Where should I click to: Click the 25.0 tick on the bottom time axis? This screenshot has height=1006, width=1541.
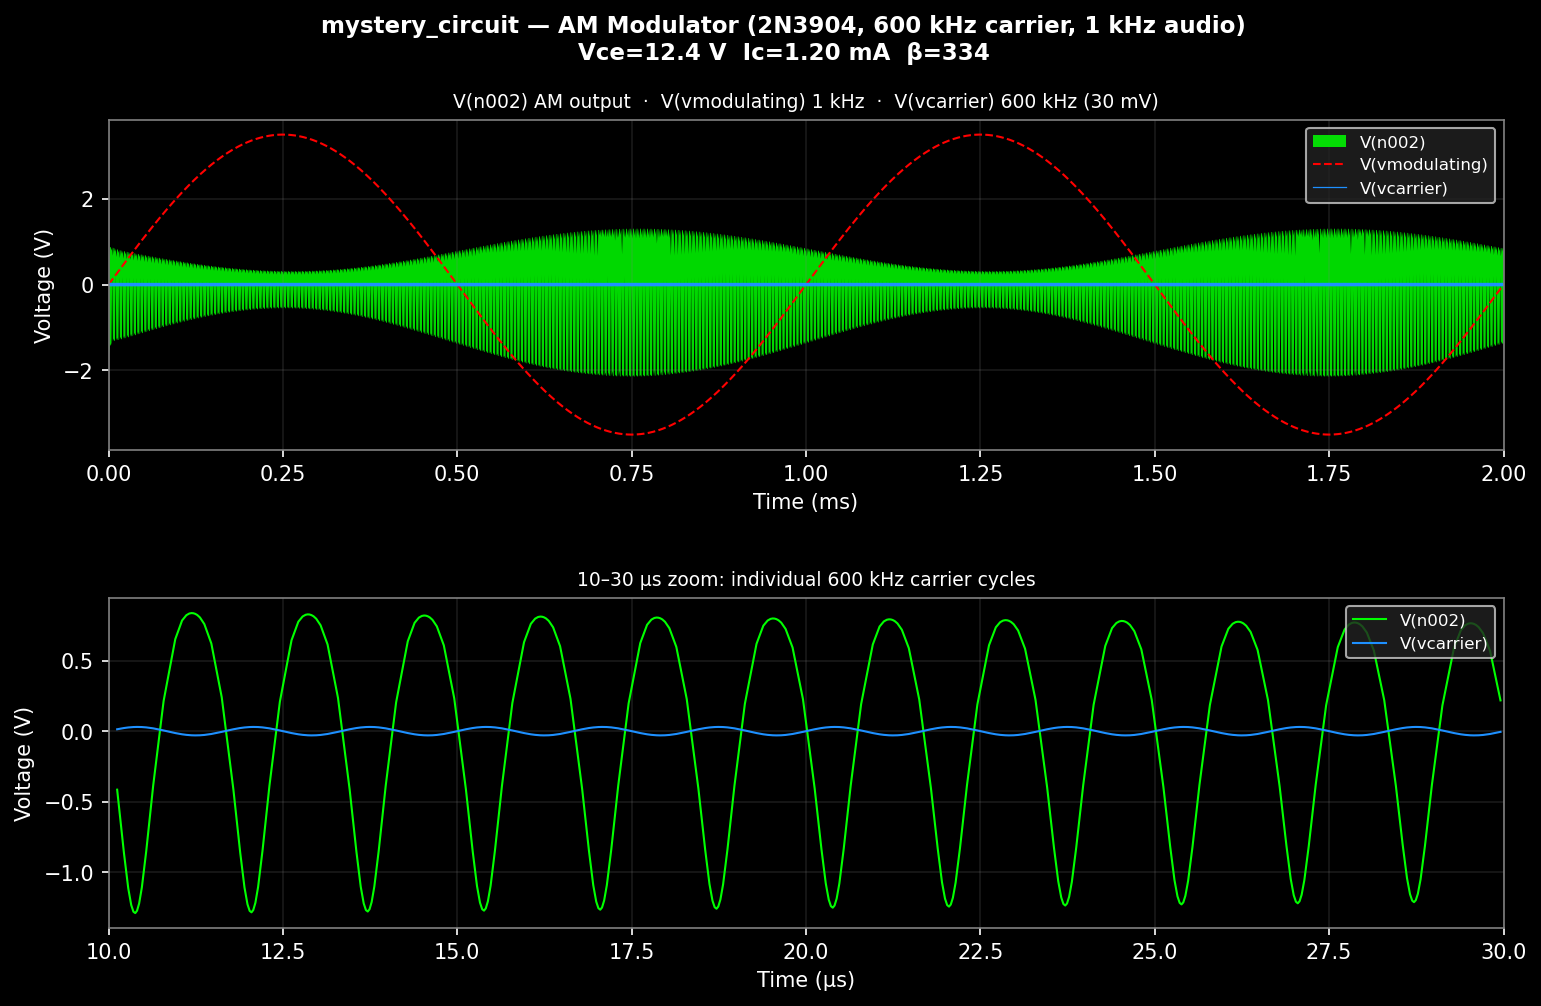pos(1154,952)
